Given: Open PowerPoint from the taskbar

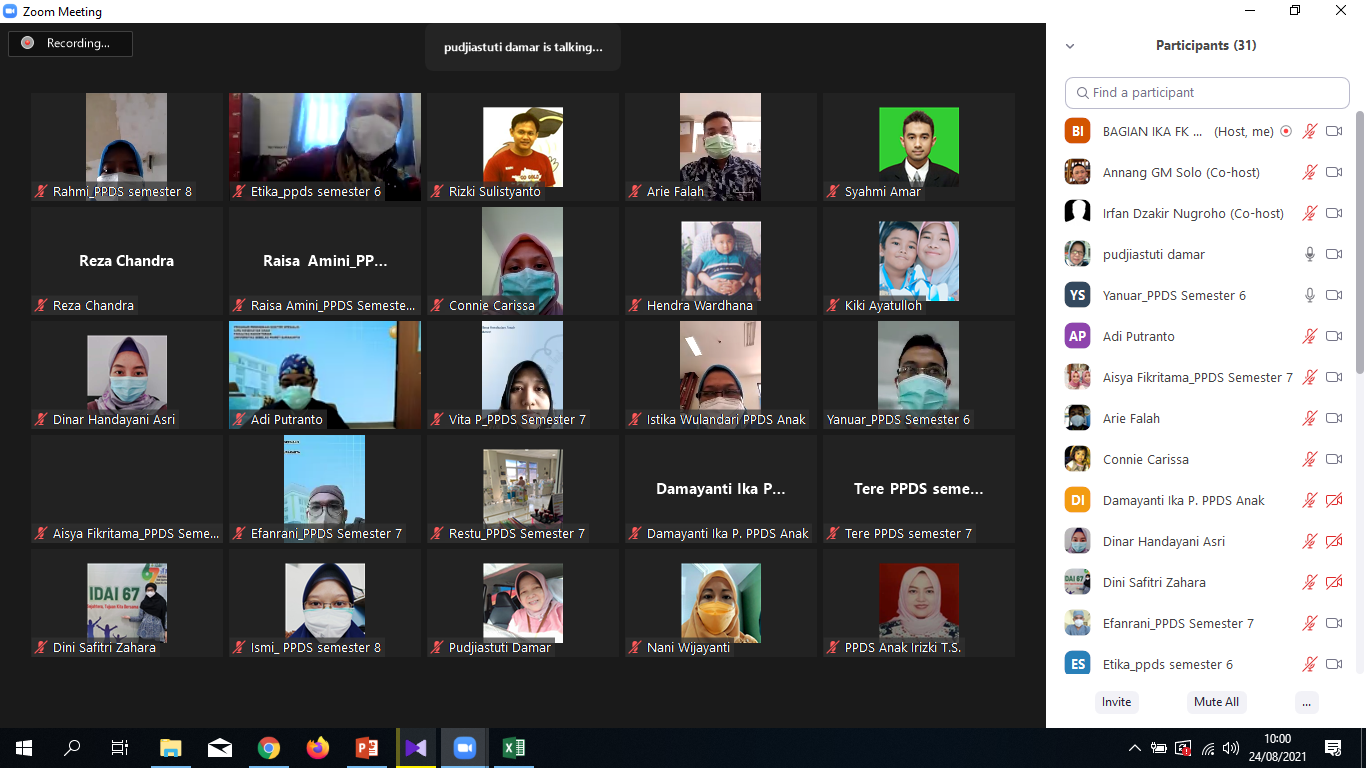Looking at the screenshot, I should [366, 748].
